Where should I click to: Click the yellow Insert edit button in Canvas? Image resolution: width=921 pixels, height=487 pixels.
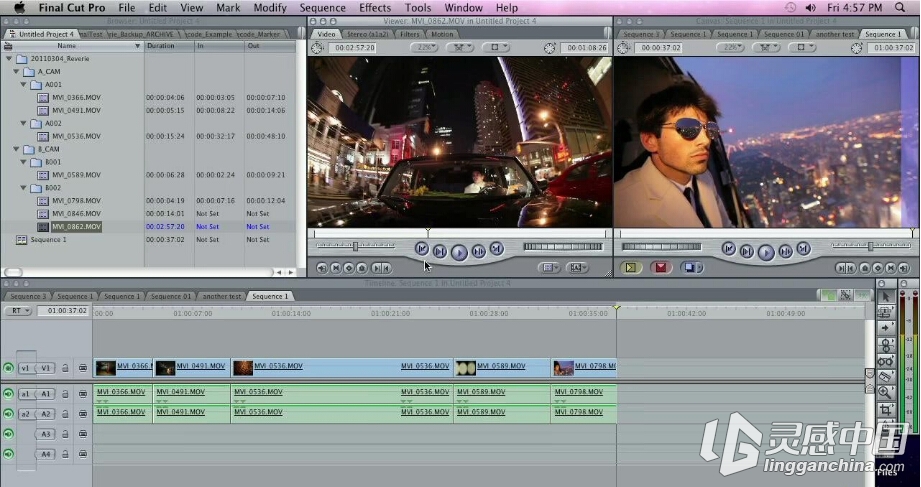[x=631, y=268]
